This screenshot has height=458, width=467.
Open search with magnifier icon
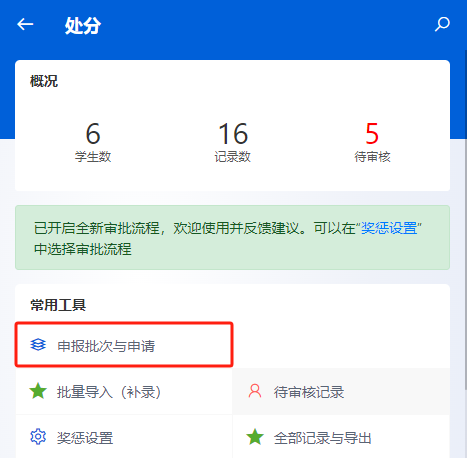click(442, 24)
